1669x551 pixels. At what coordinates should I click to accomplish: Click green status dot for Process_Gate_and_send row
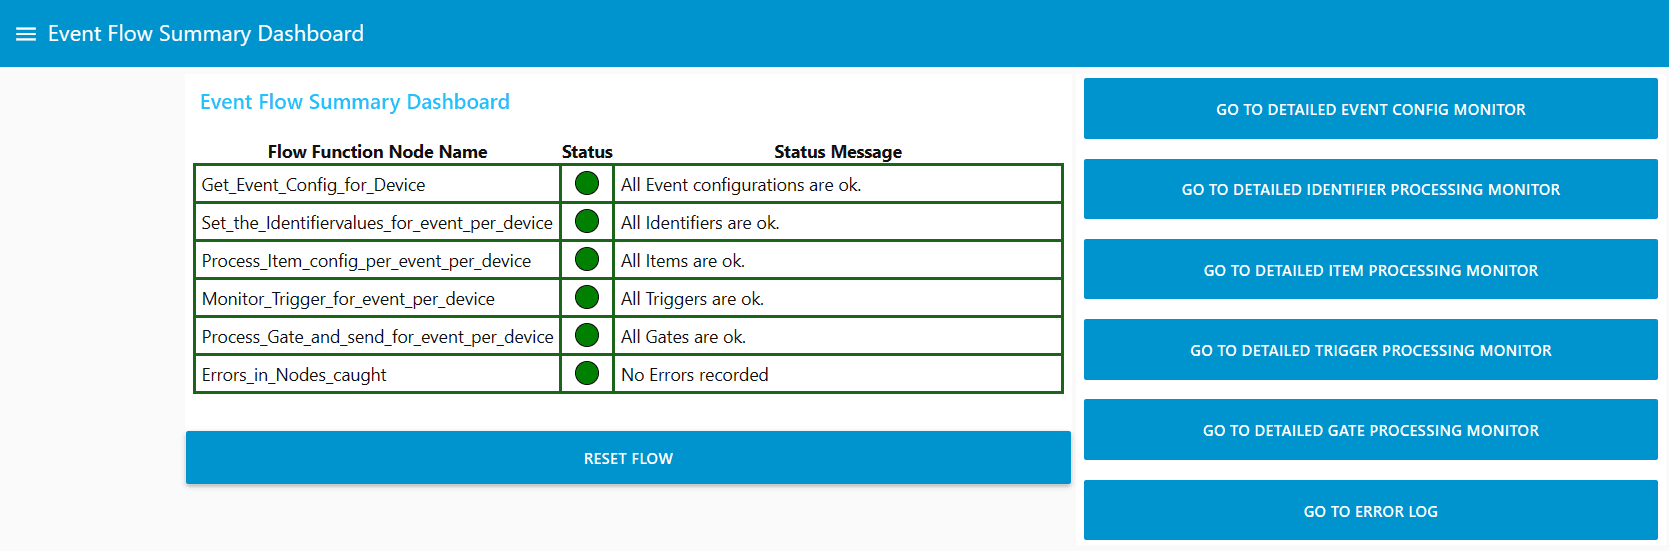pos(587,335)
